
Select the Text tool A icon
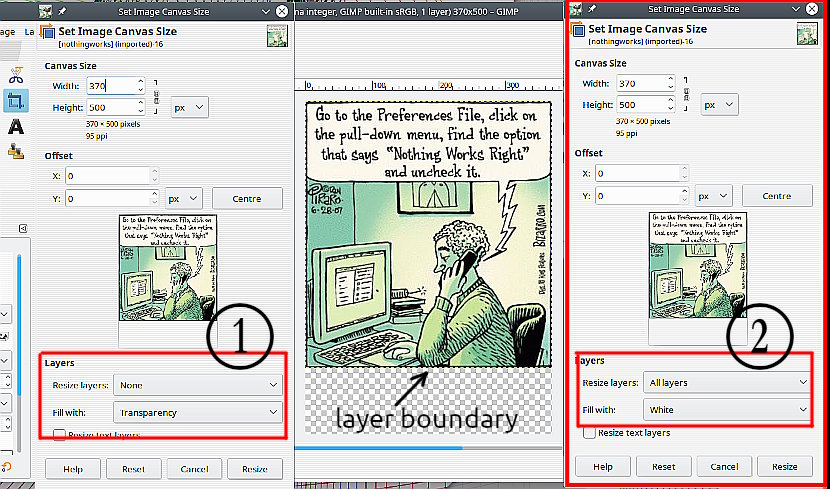coord(16,126)
